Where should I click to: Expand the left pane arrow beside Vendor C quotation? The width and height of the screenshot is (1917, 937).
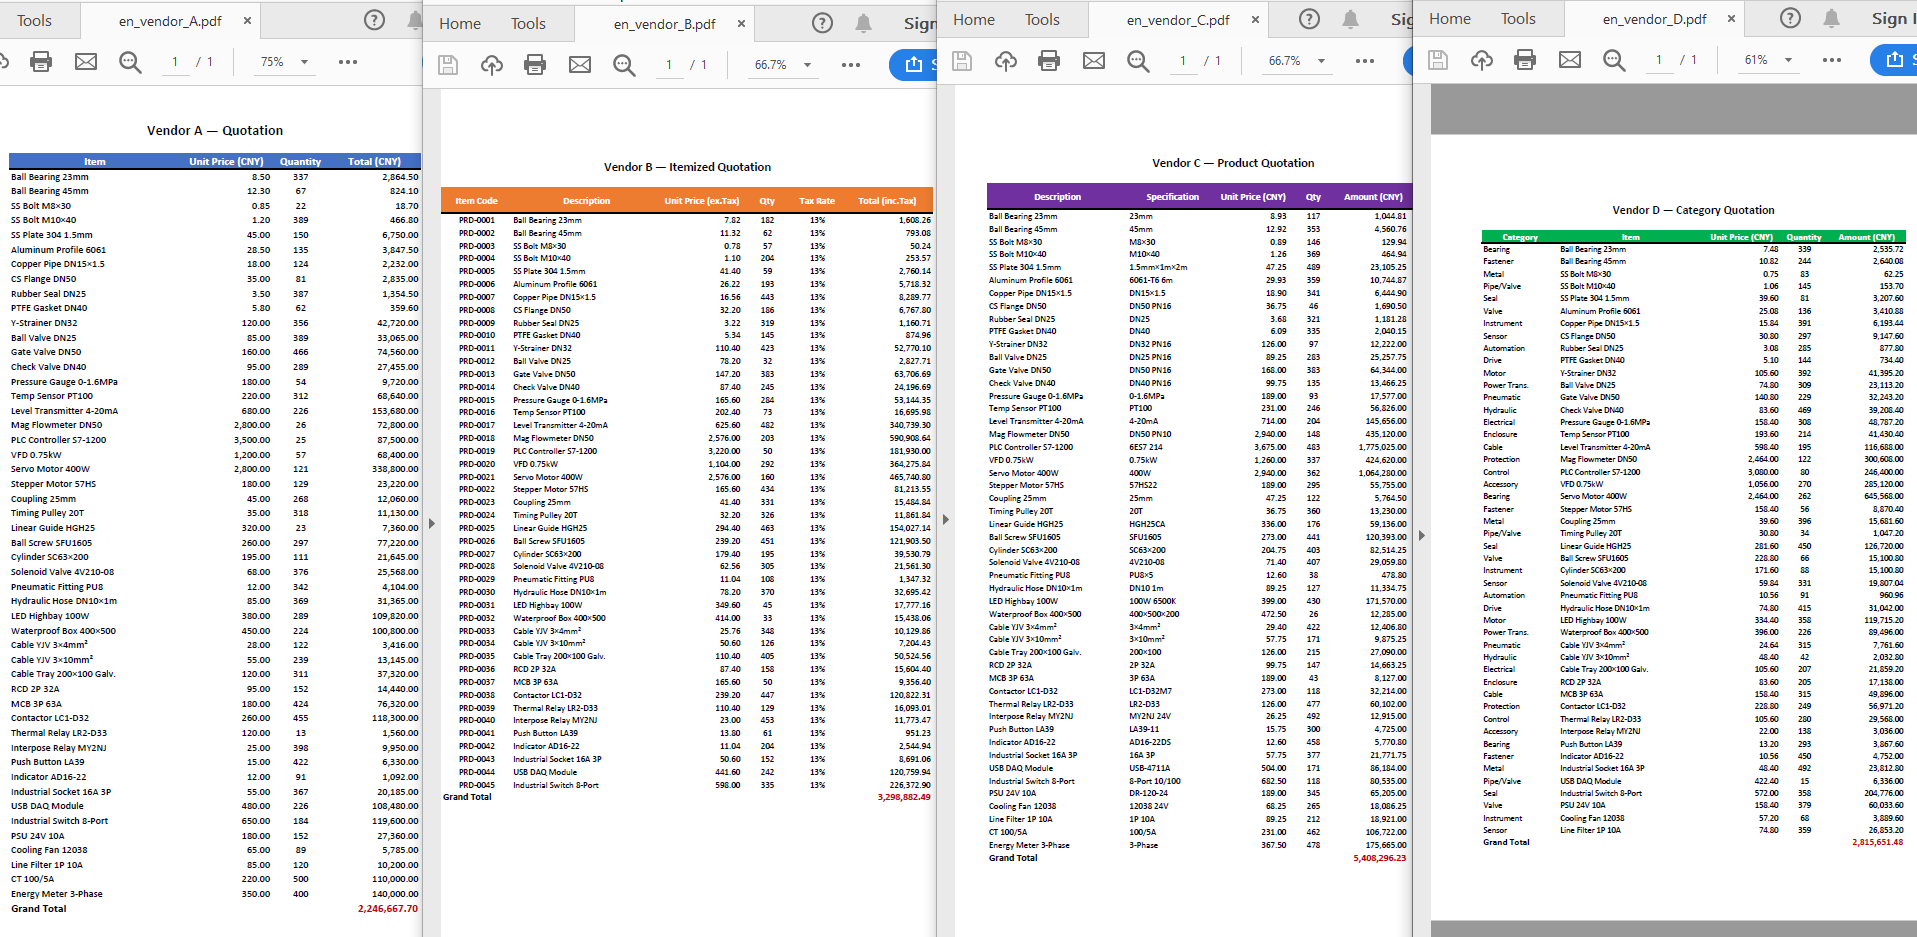[946, 519]
